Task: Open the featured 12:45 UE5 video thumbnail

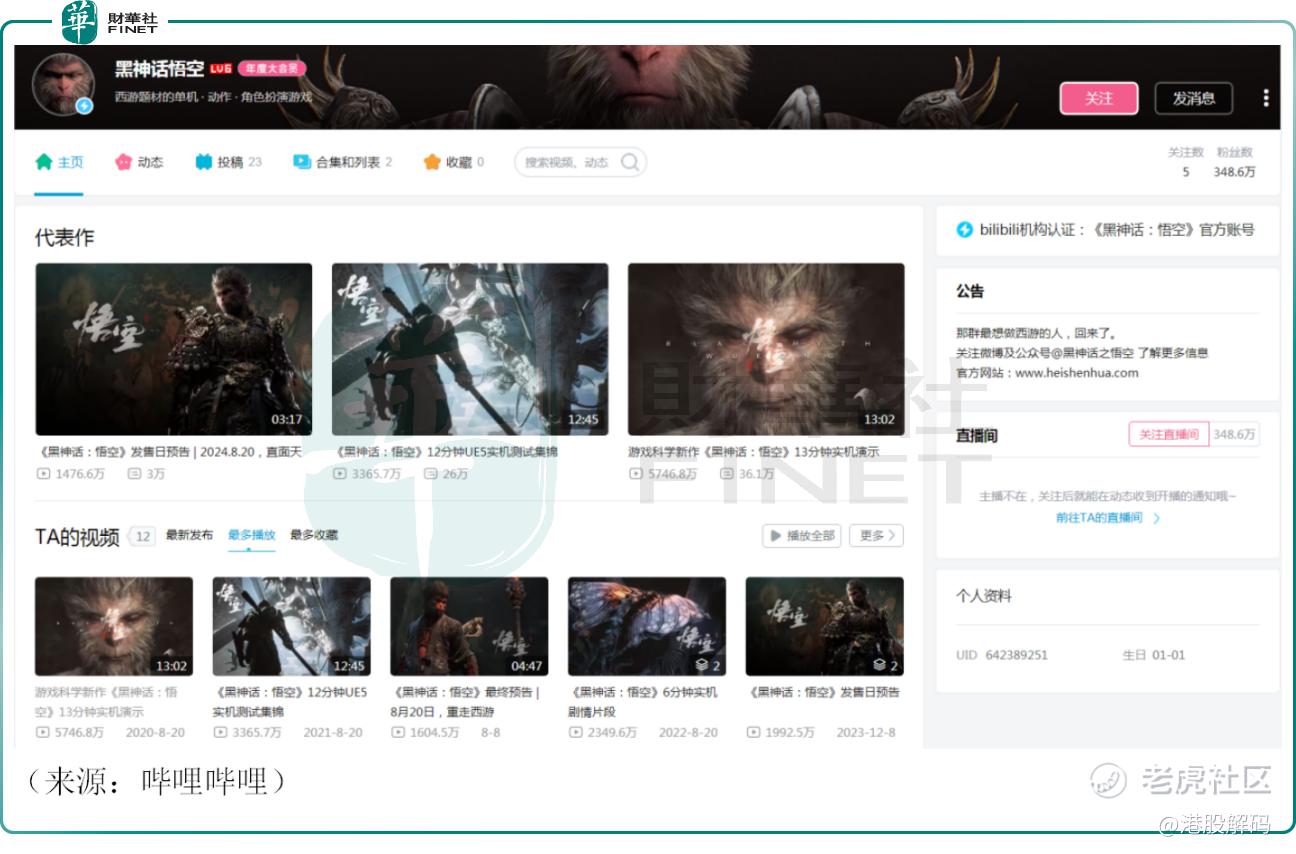Action: click(470, 349)
